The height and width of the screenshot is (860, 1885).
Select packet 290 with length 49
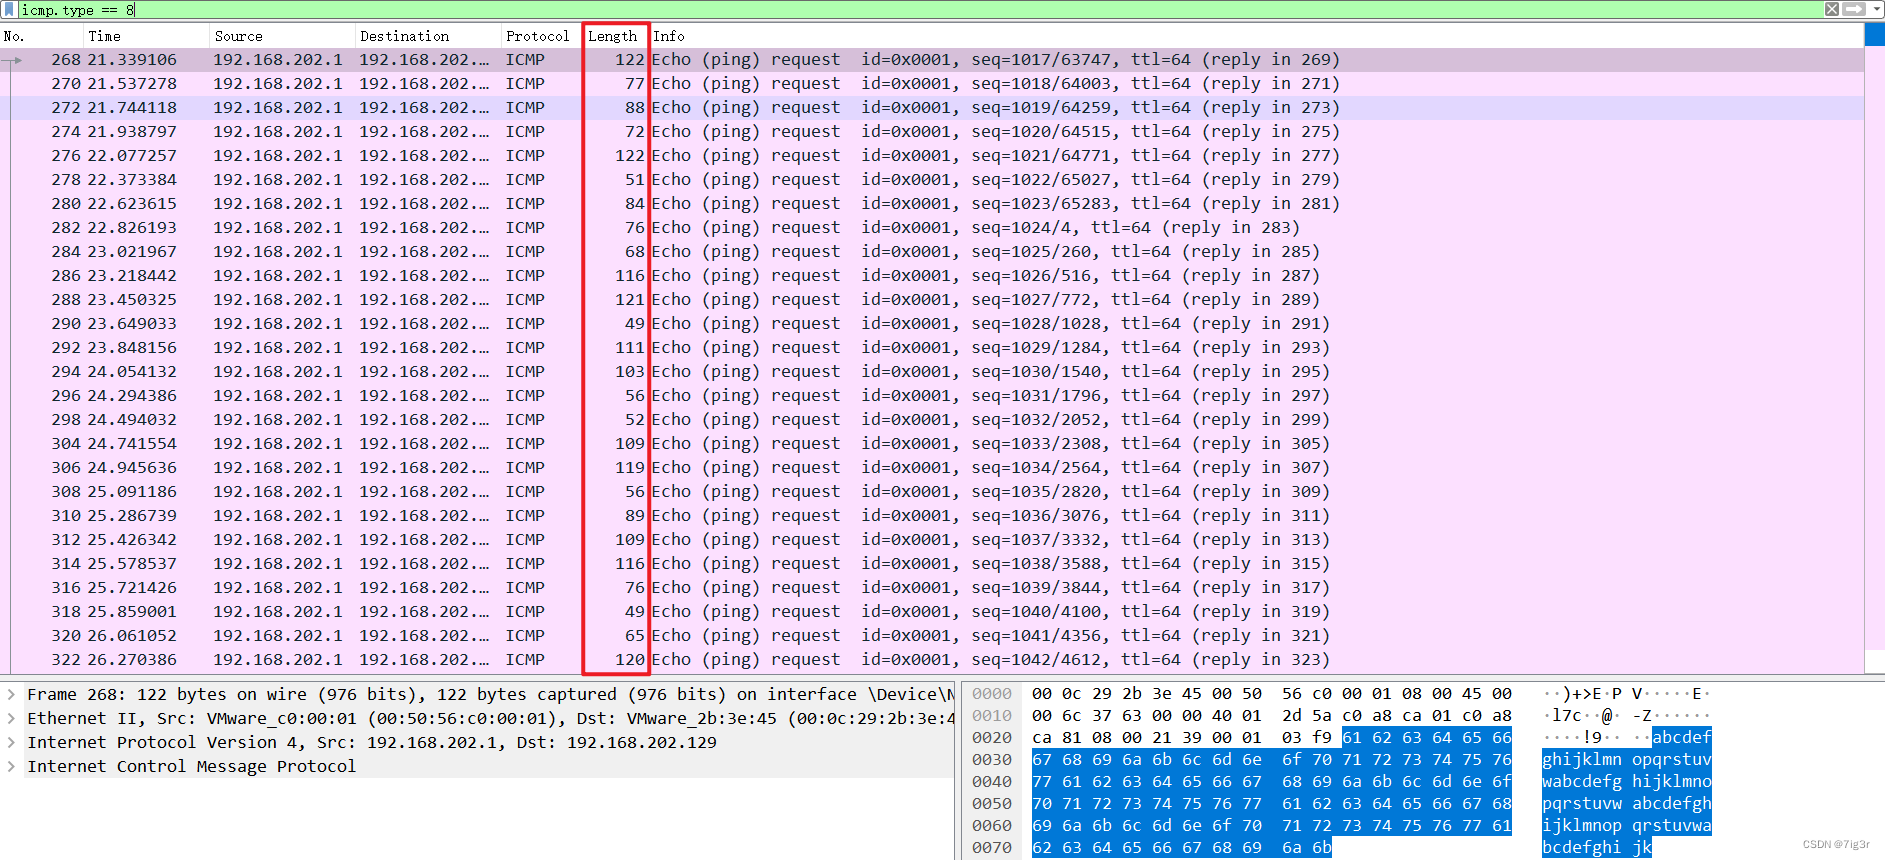[932, 324]
